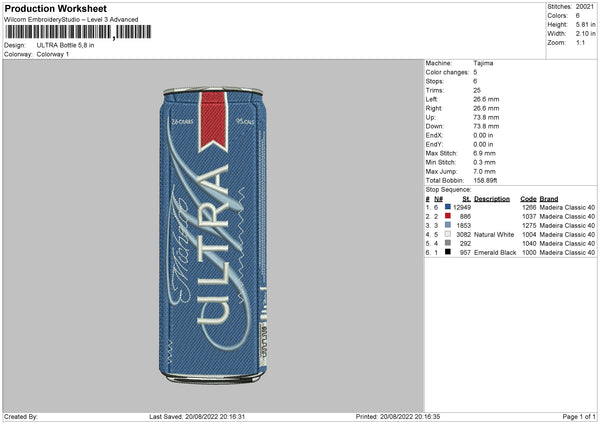
Task: Click the Trims value 25
Action: tap(477, 90)
